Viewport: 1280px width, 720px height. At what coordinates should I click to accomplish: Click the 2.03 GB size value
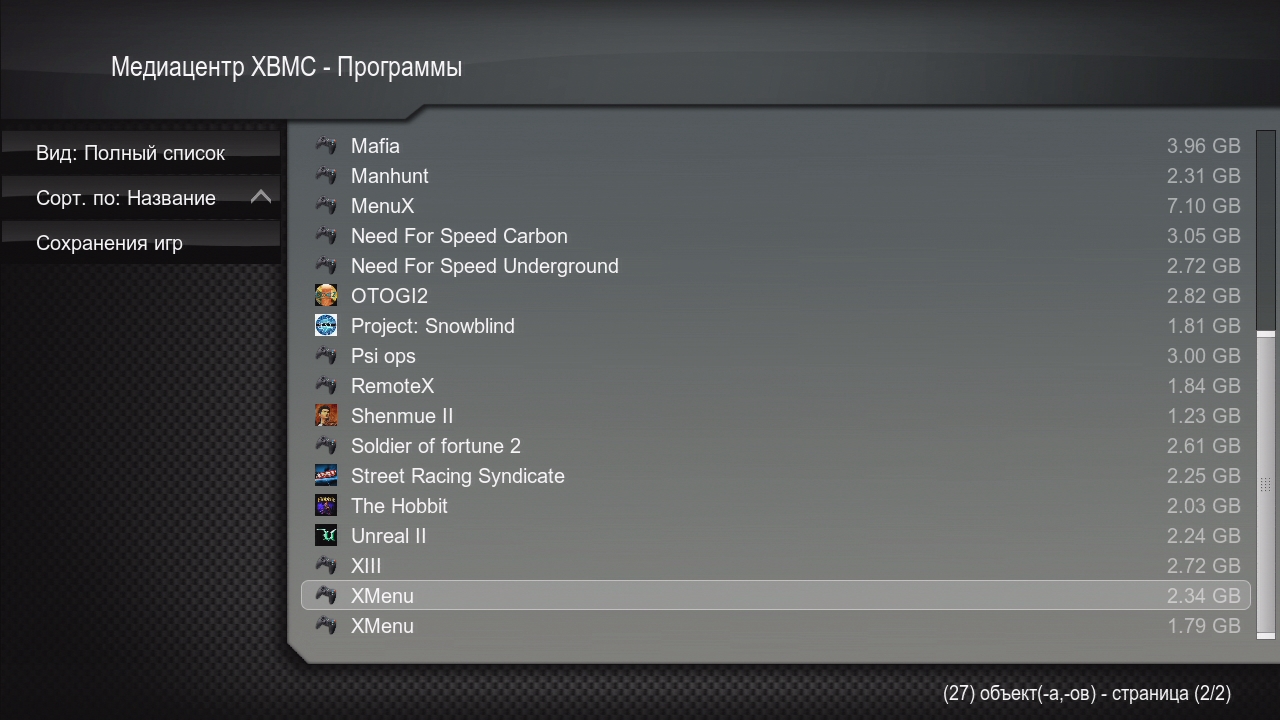coord(1203,506)
